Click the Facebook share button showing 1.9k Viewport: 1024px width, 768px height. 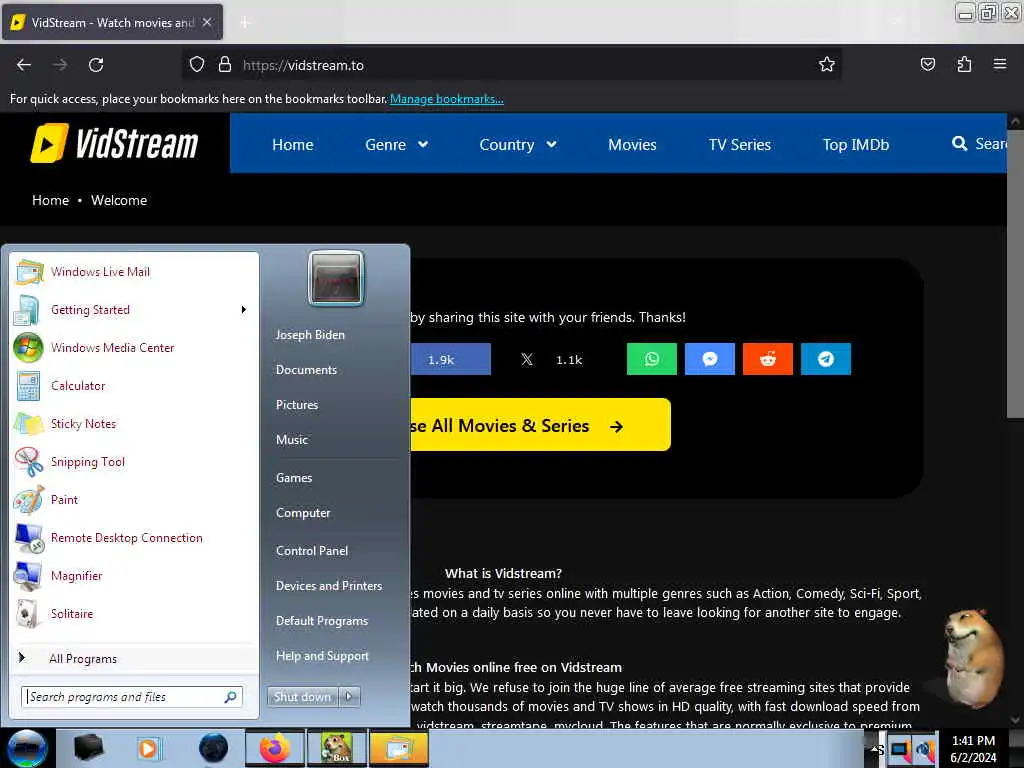point(451,359)
